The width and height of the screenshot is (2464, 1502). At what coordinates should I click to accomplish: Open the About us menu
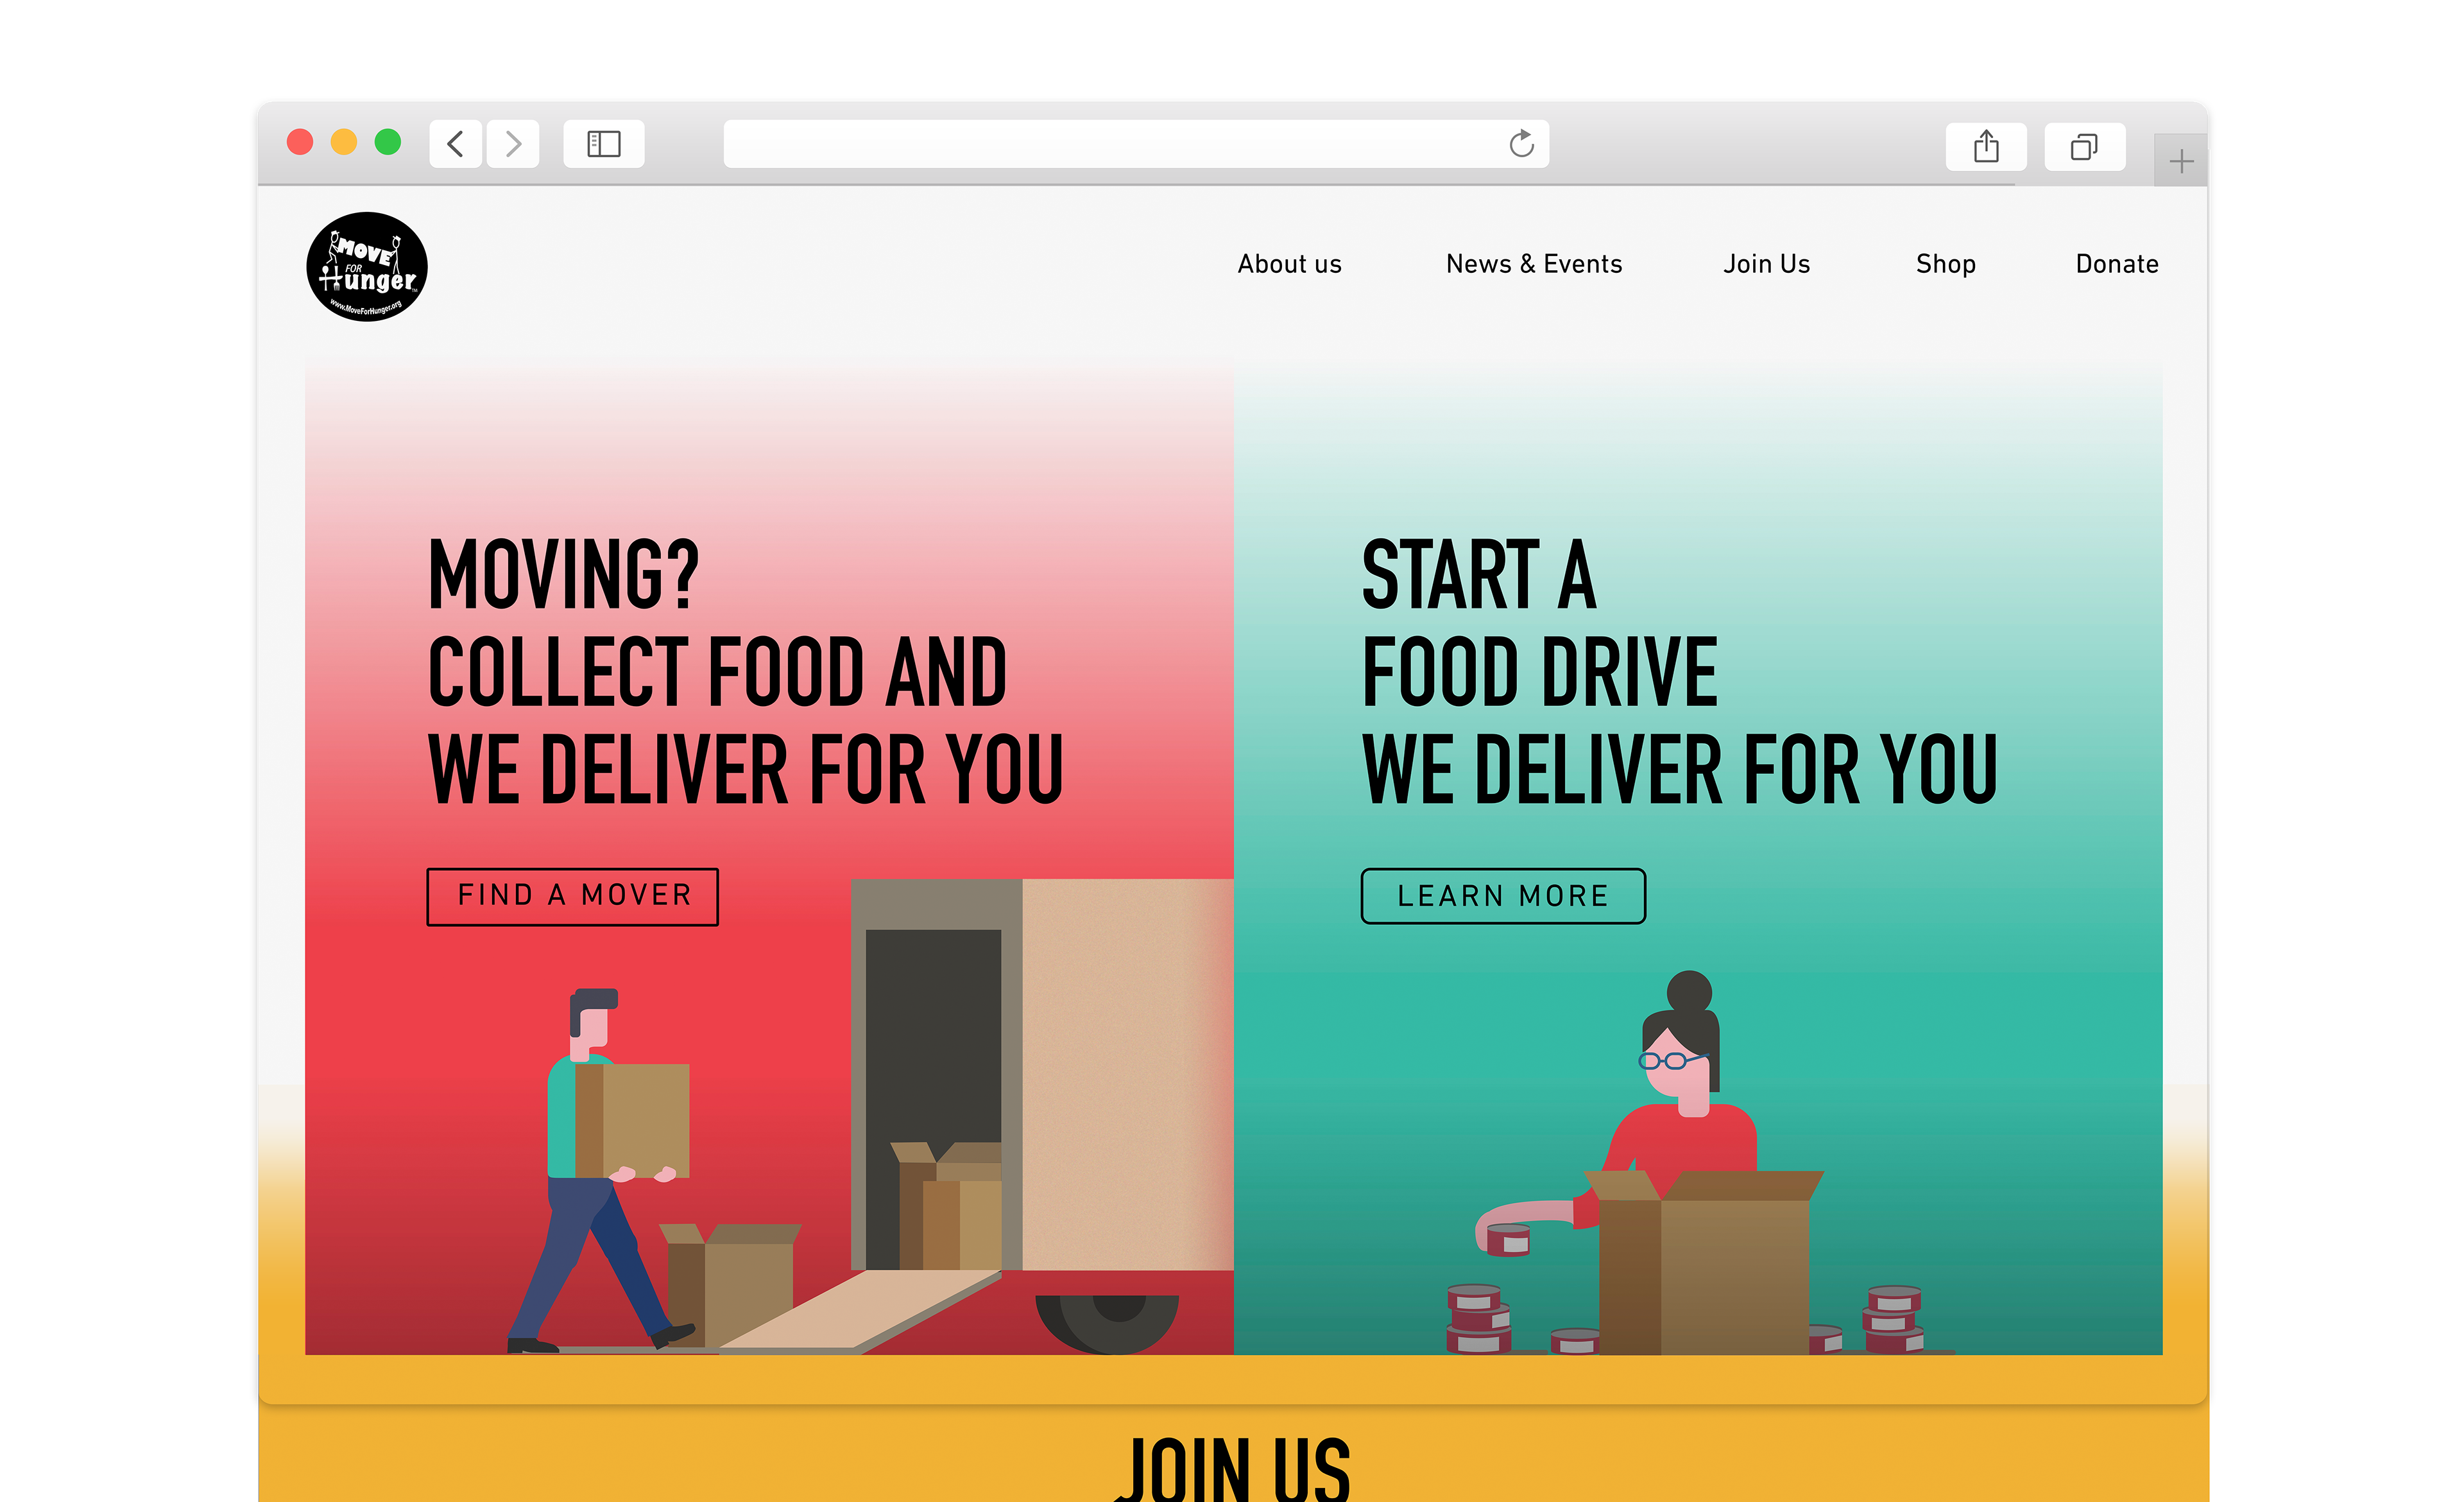click(x=1289, y=264)
